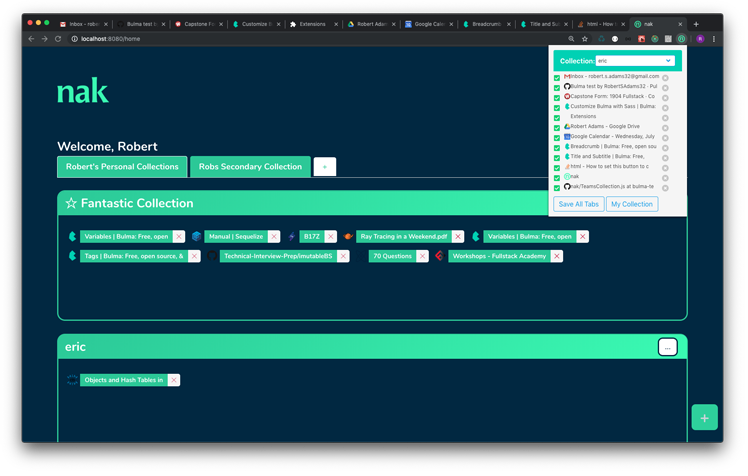This screenshot has width=748, height=476.
Task: Open the ellipsis menu on eric collection
Action: pos(667,347)
